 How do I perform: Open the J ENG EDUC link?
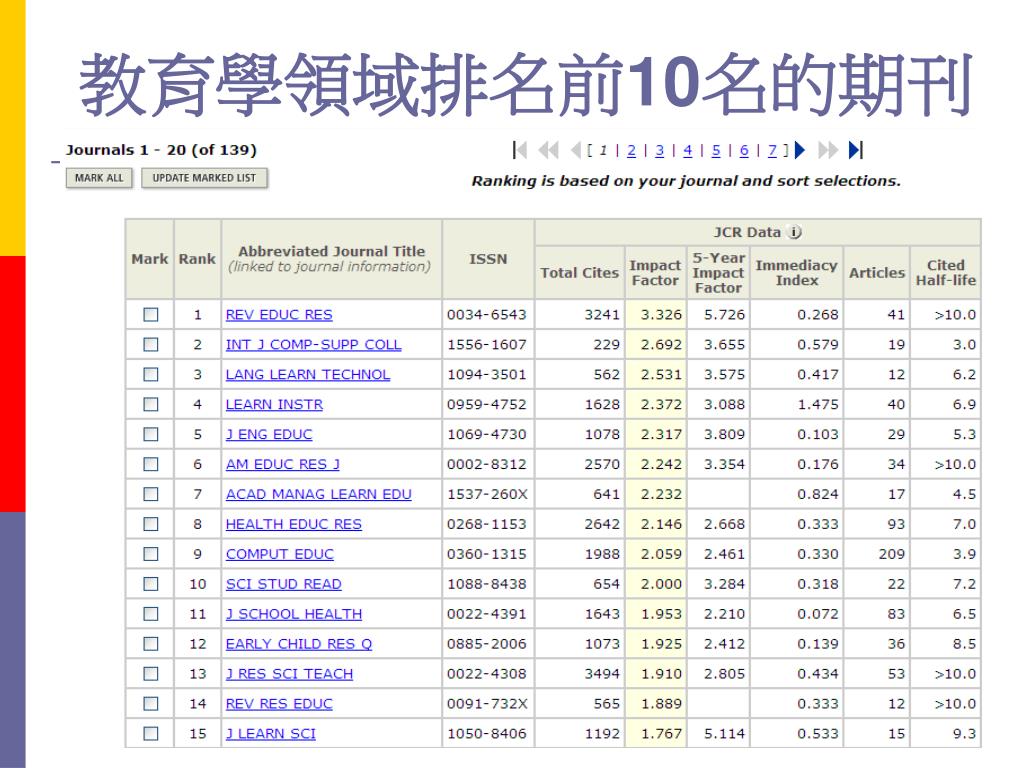point(269,434)
